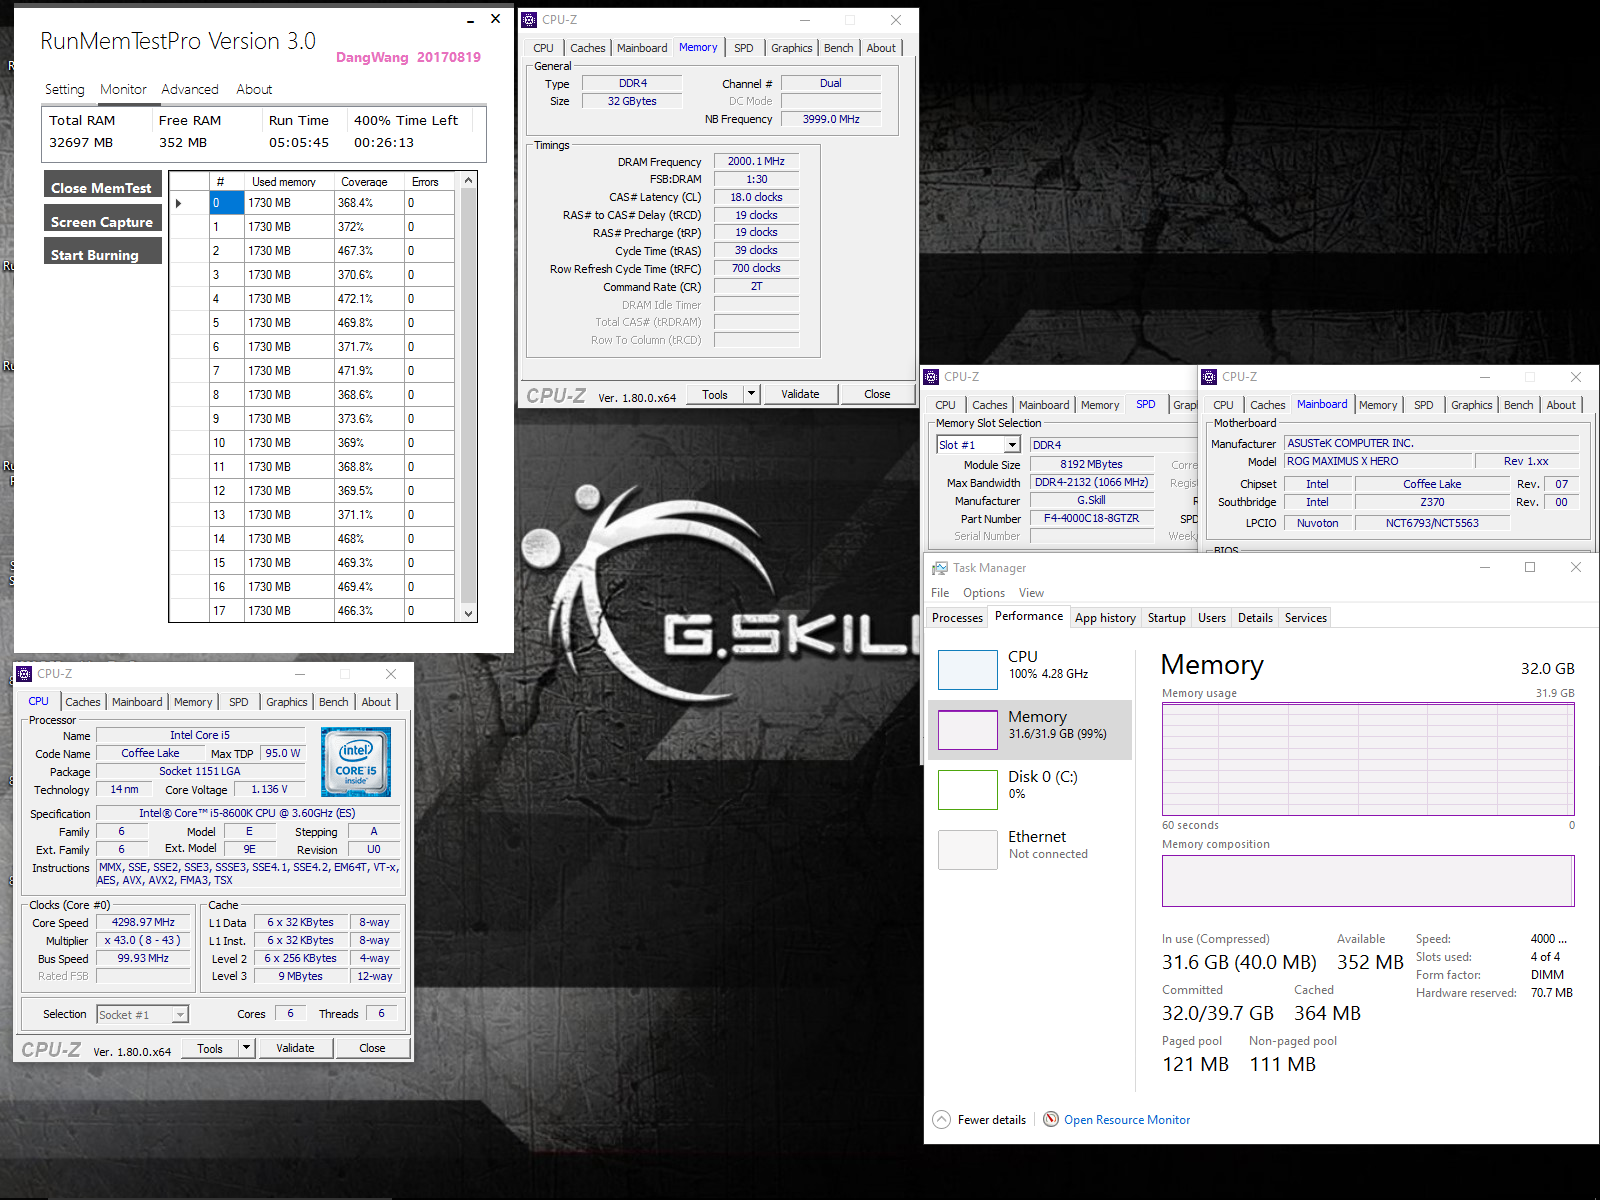
Task: Switch to the Advanced tab in RunMemTestPro
Action: tap(189, 89)
